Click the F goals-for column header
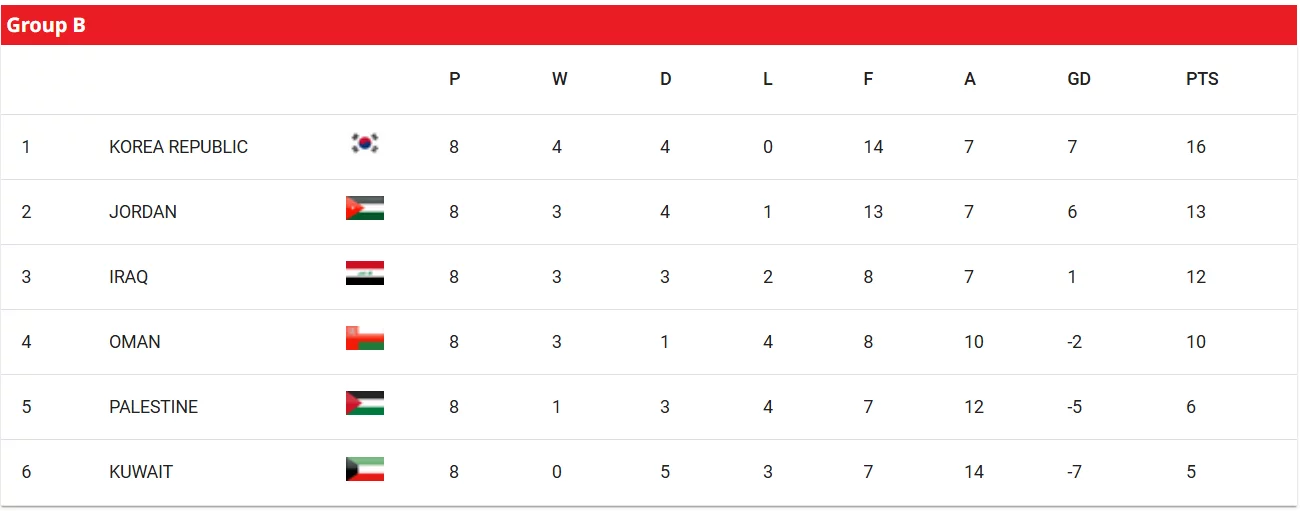 [868, 79]
